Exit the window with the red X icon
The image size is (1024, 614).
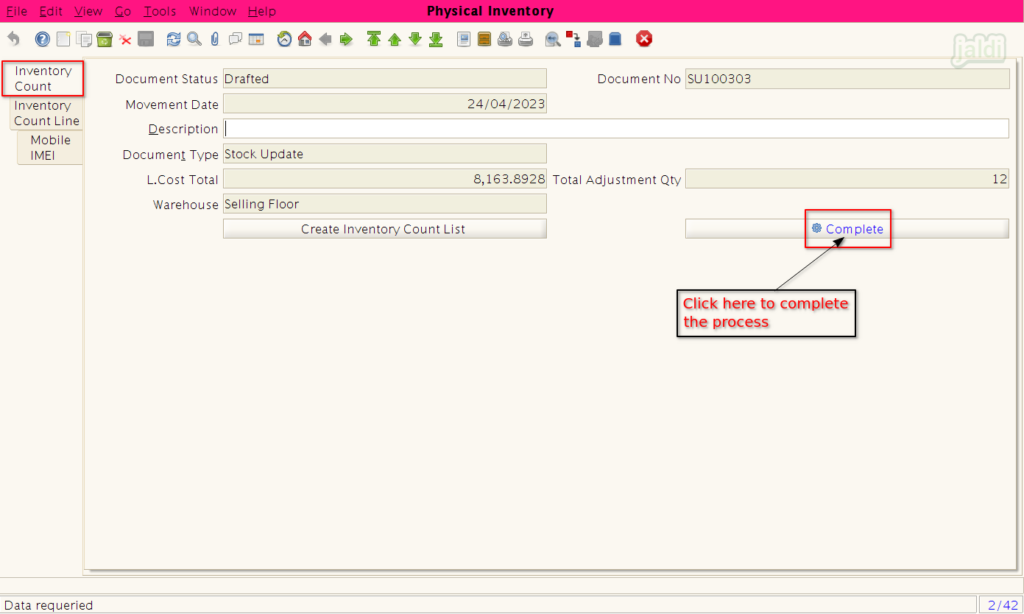[644, 39]
